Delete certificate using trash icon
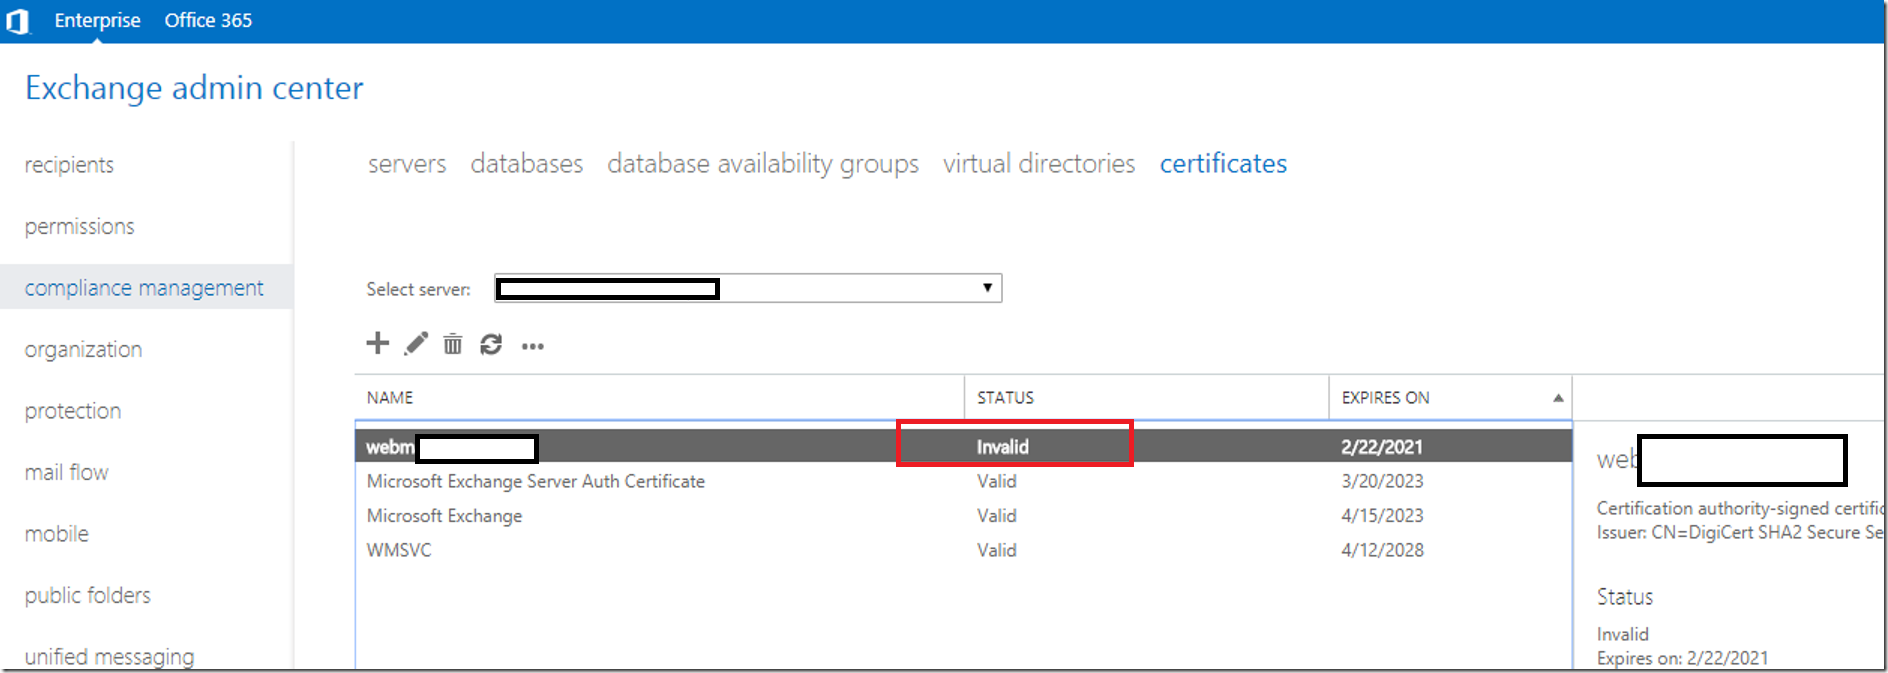This screenshot has width=1888, height=673. [453, 344]
